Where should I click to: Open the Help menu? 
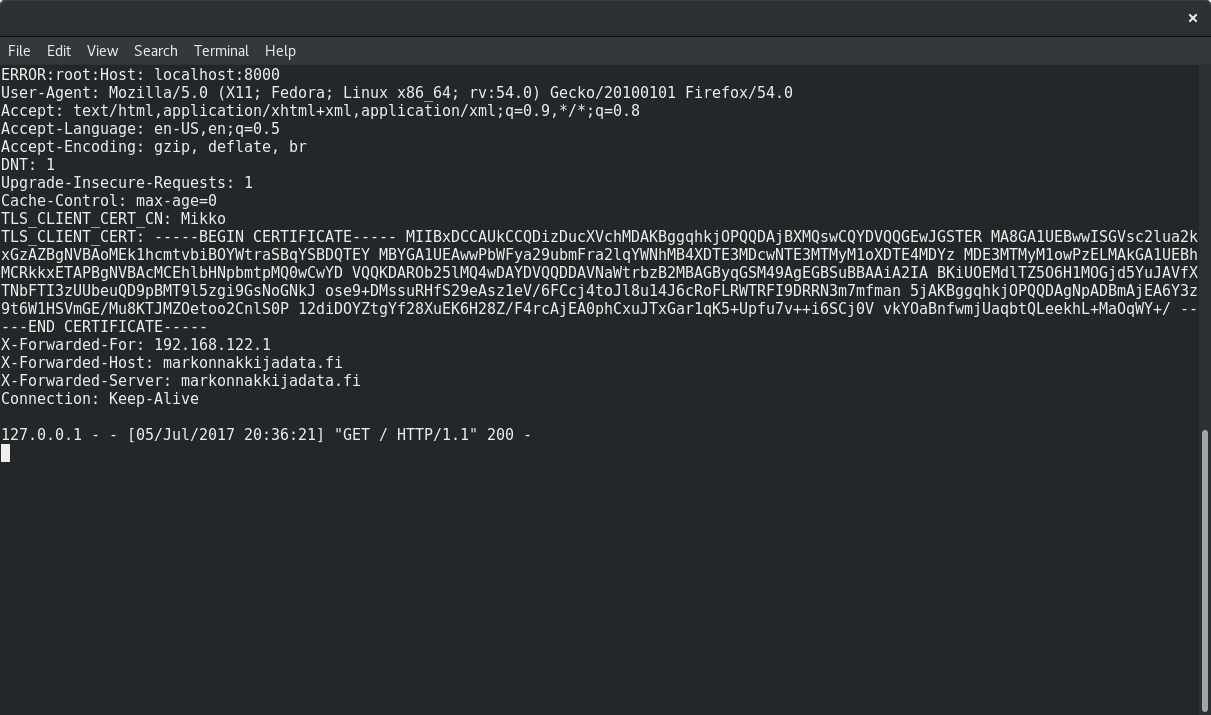(x=280, y=51)
